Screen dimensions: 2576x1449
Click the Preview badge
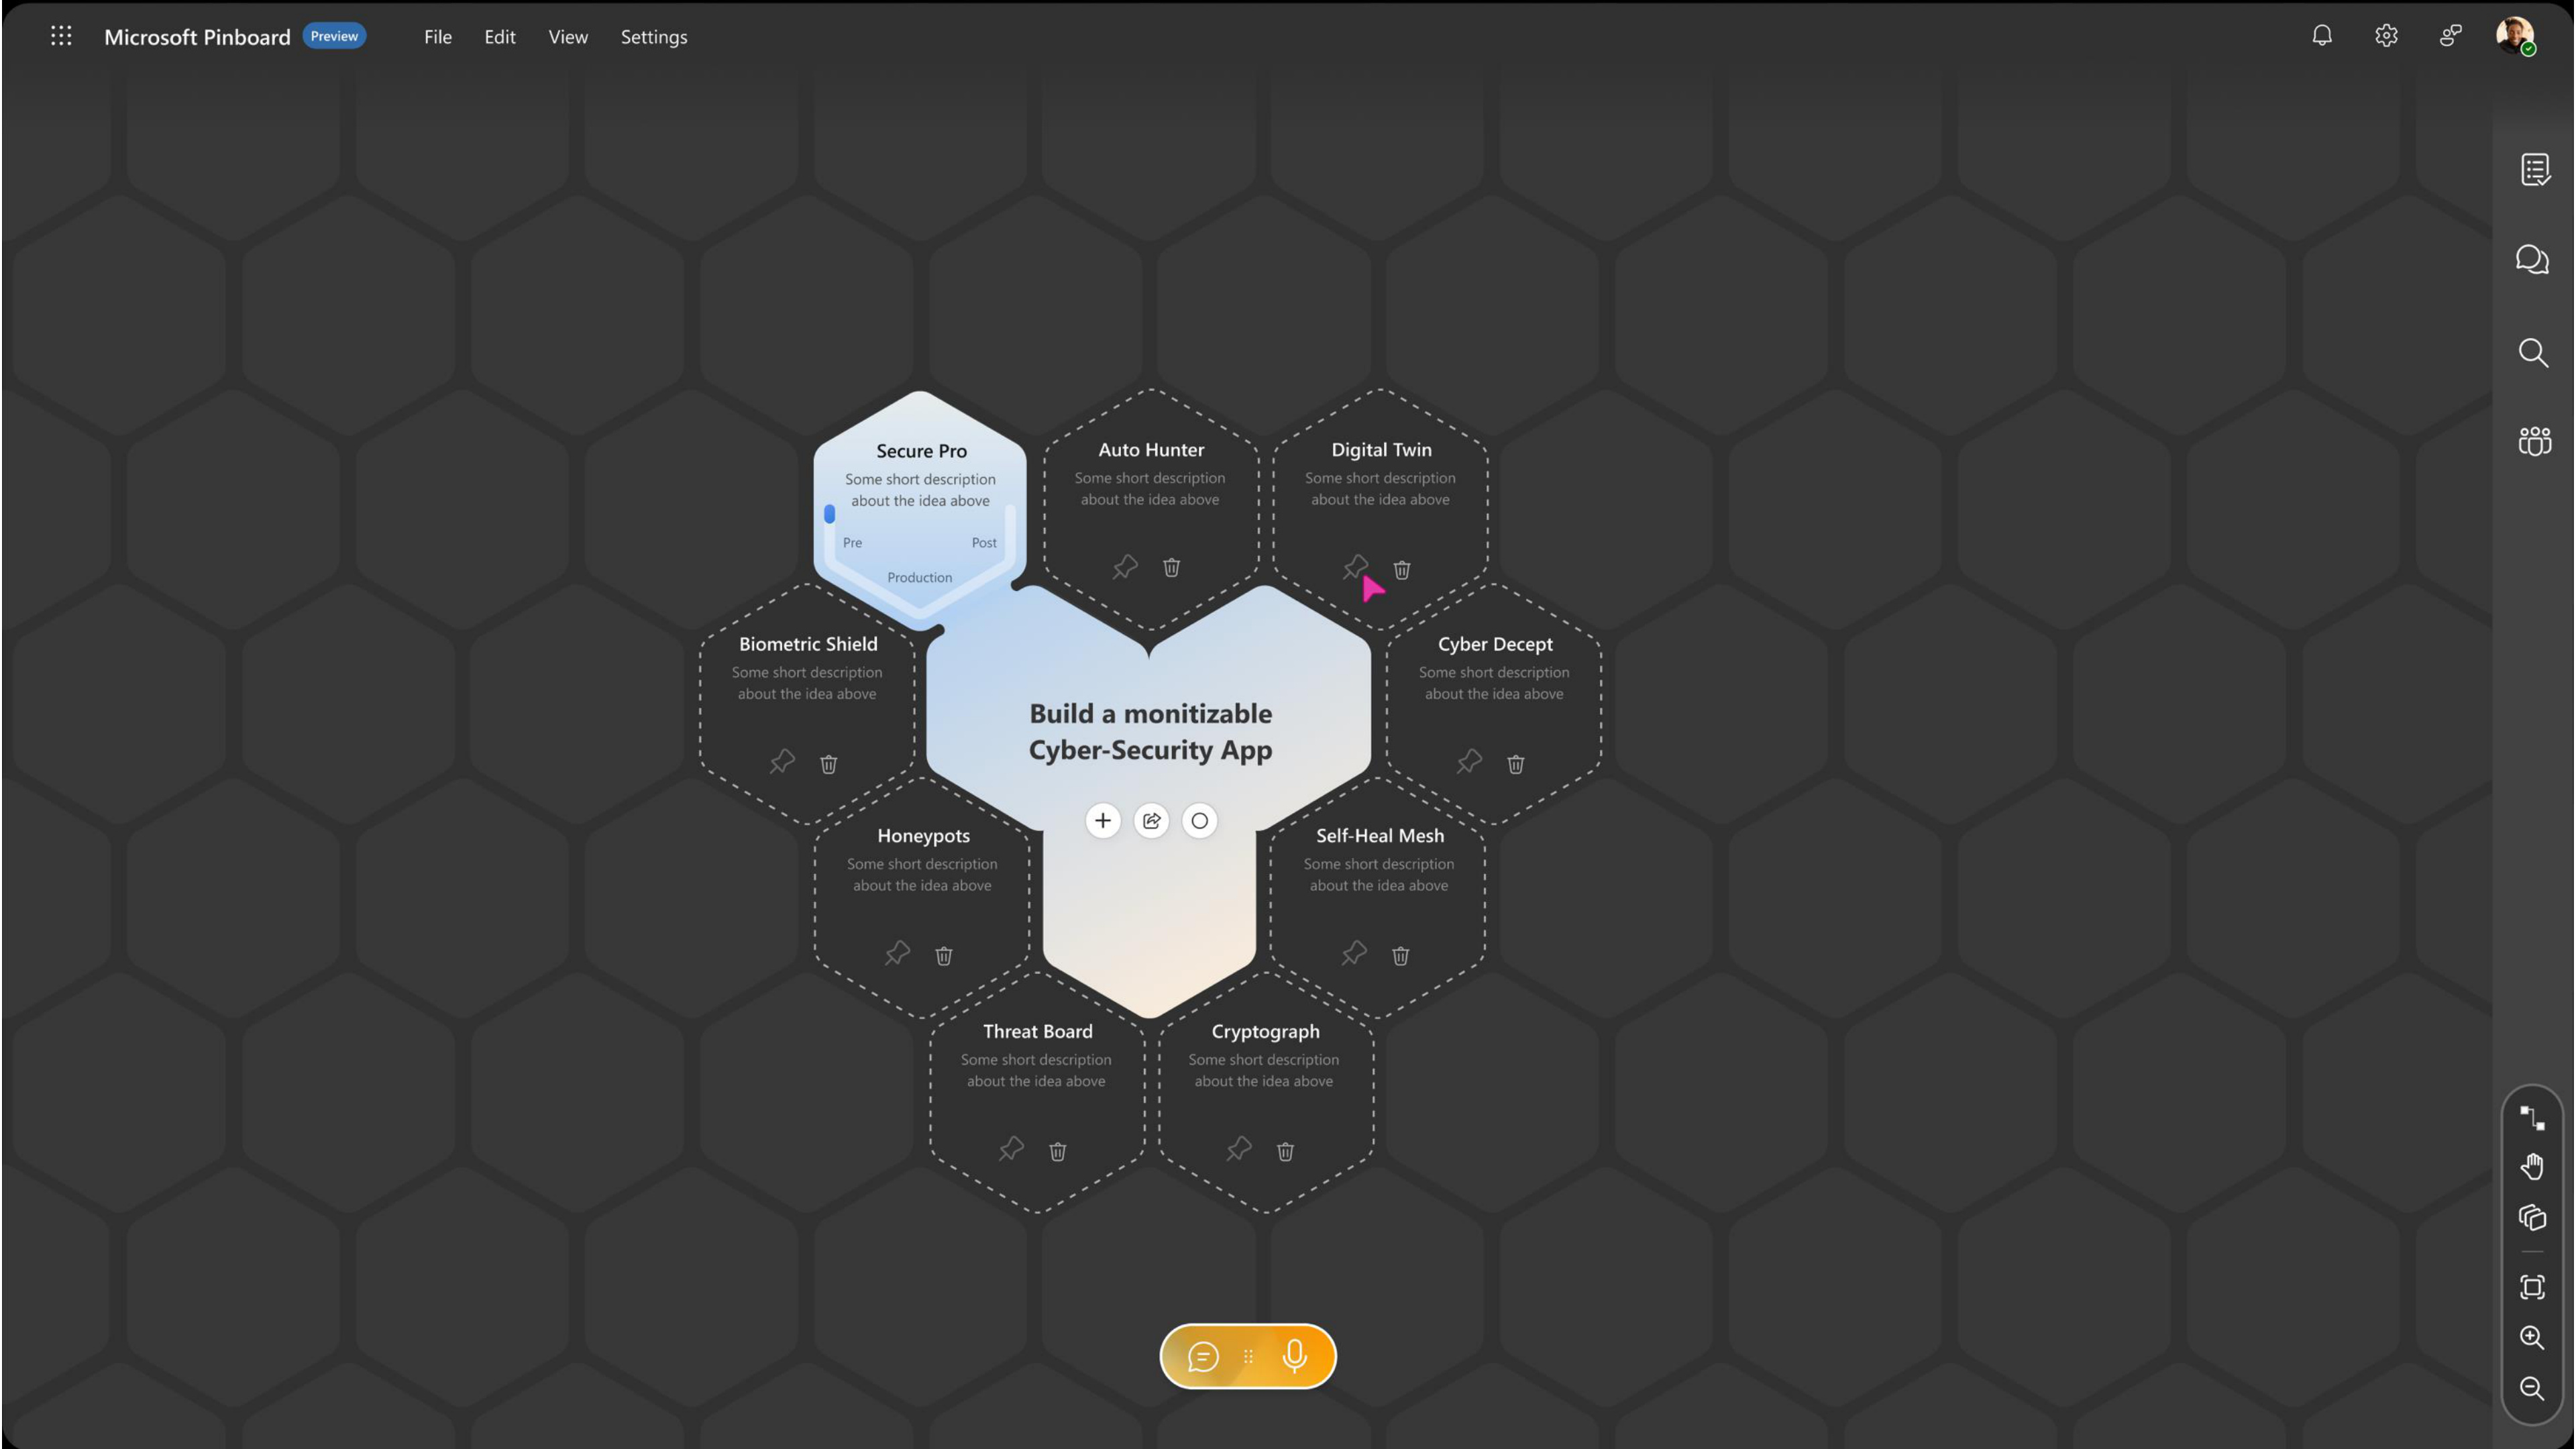[x=334, y=36]
